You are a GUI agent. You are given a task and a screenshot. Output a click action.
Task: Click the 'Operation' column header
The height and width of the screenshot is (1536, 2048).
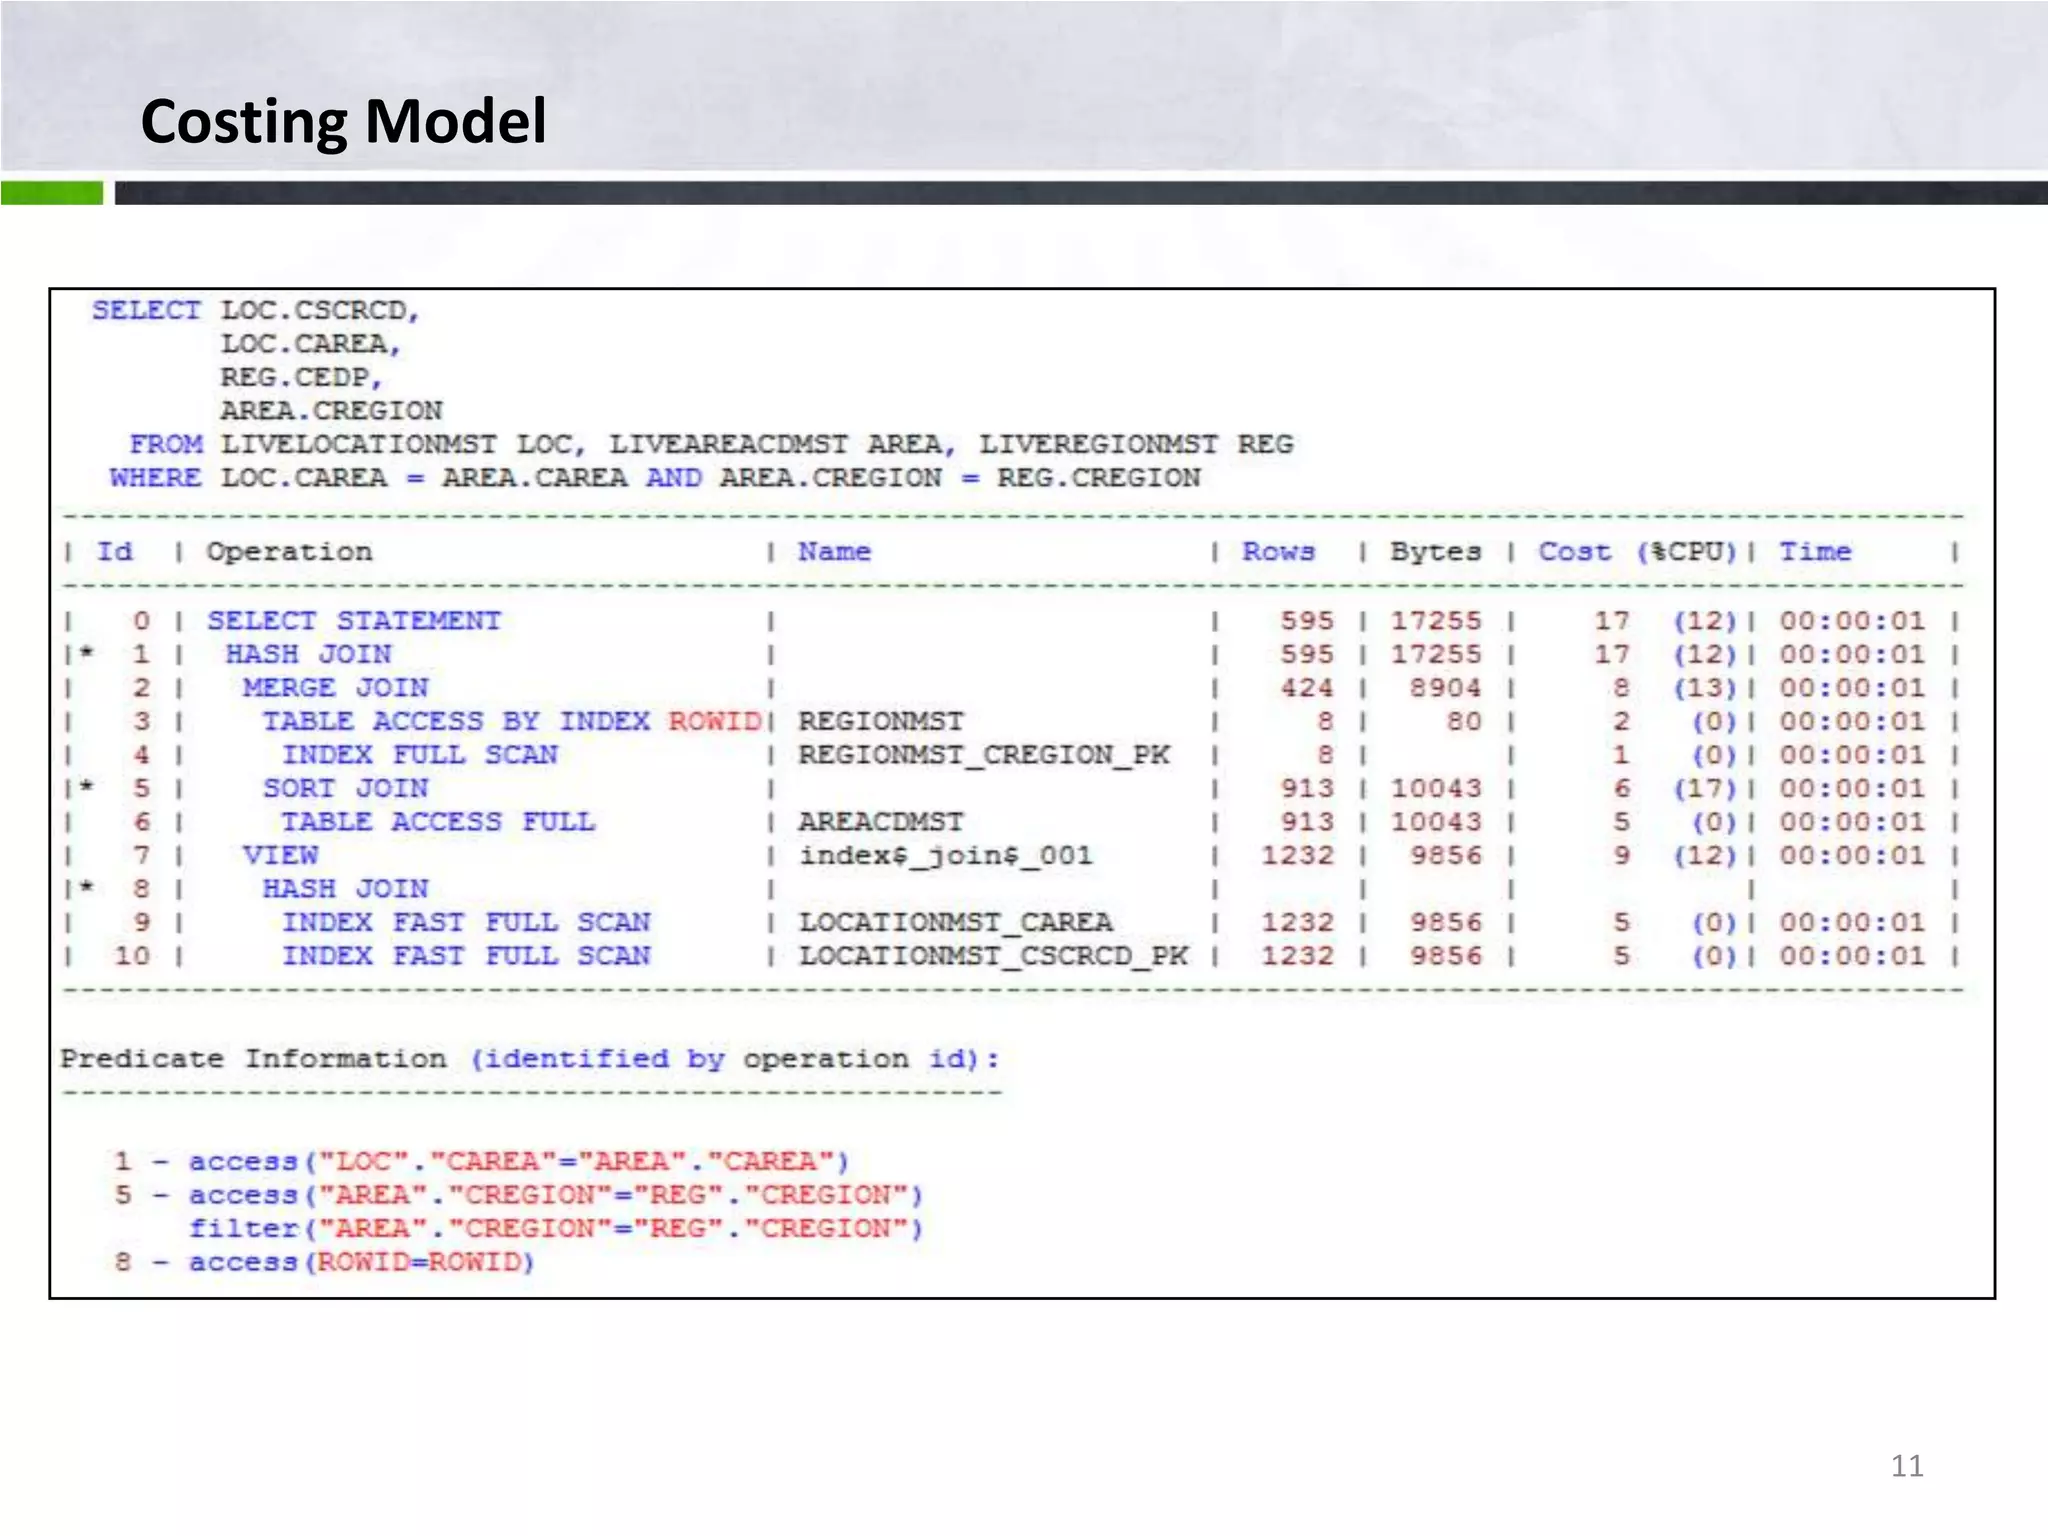289,552
